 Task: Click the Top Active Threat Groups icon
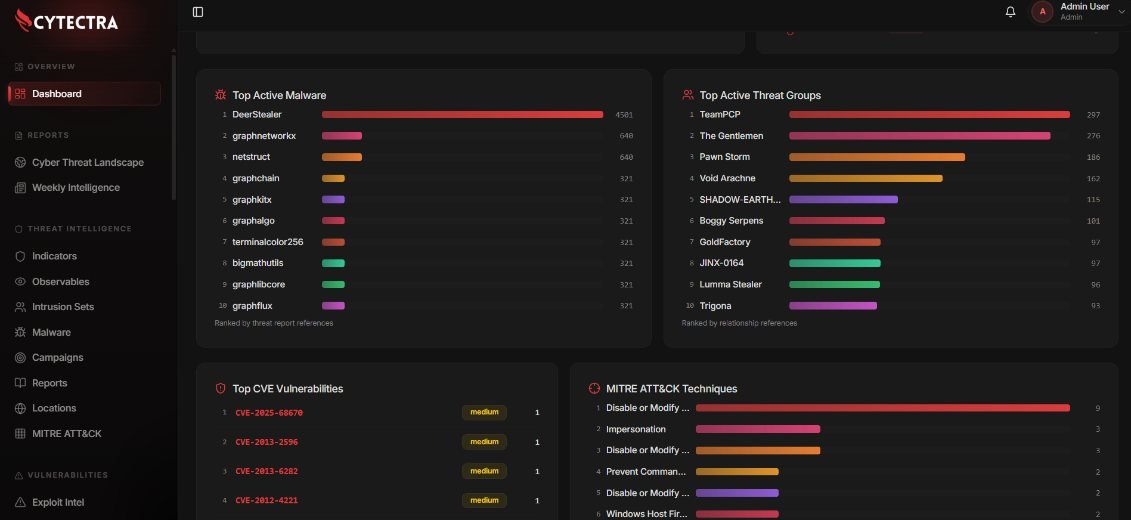688,94
